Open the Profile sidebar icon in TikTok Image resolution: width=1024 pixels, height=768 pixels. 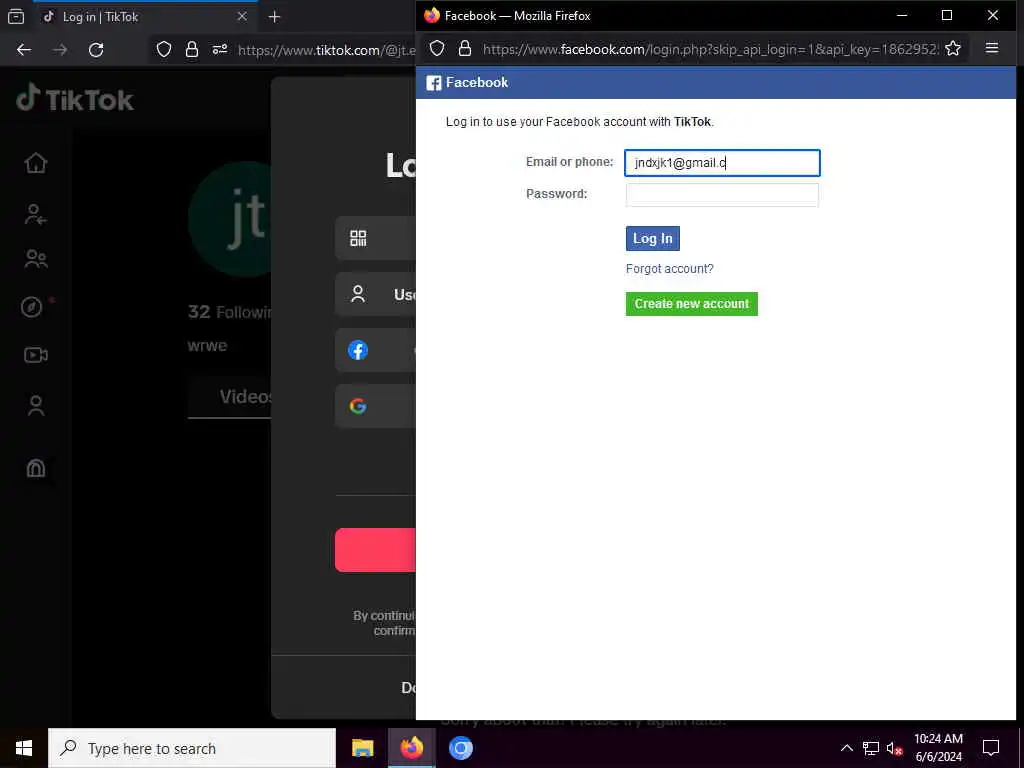tap(36, 406)
